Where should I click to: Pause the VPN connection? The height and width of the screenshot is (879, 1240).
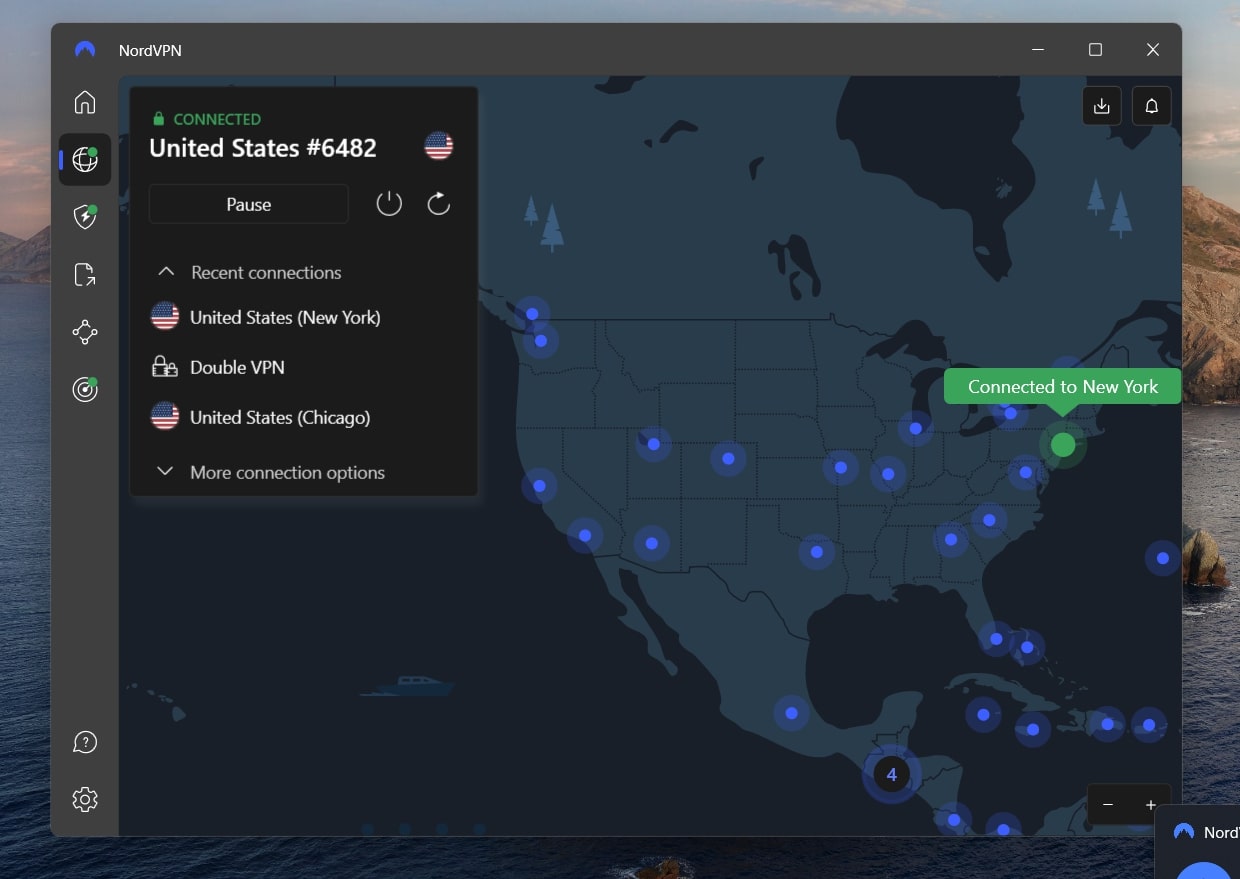tap(248, 203)
